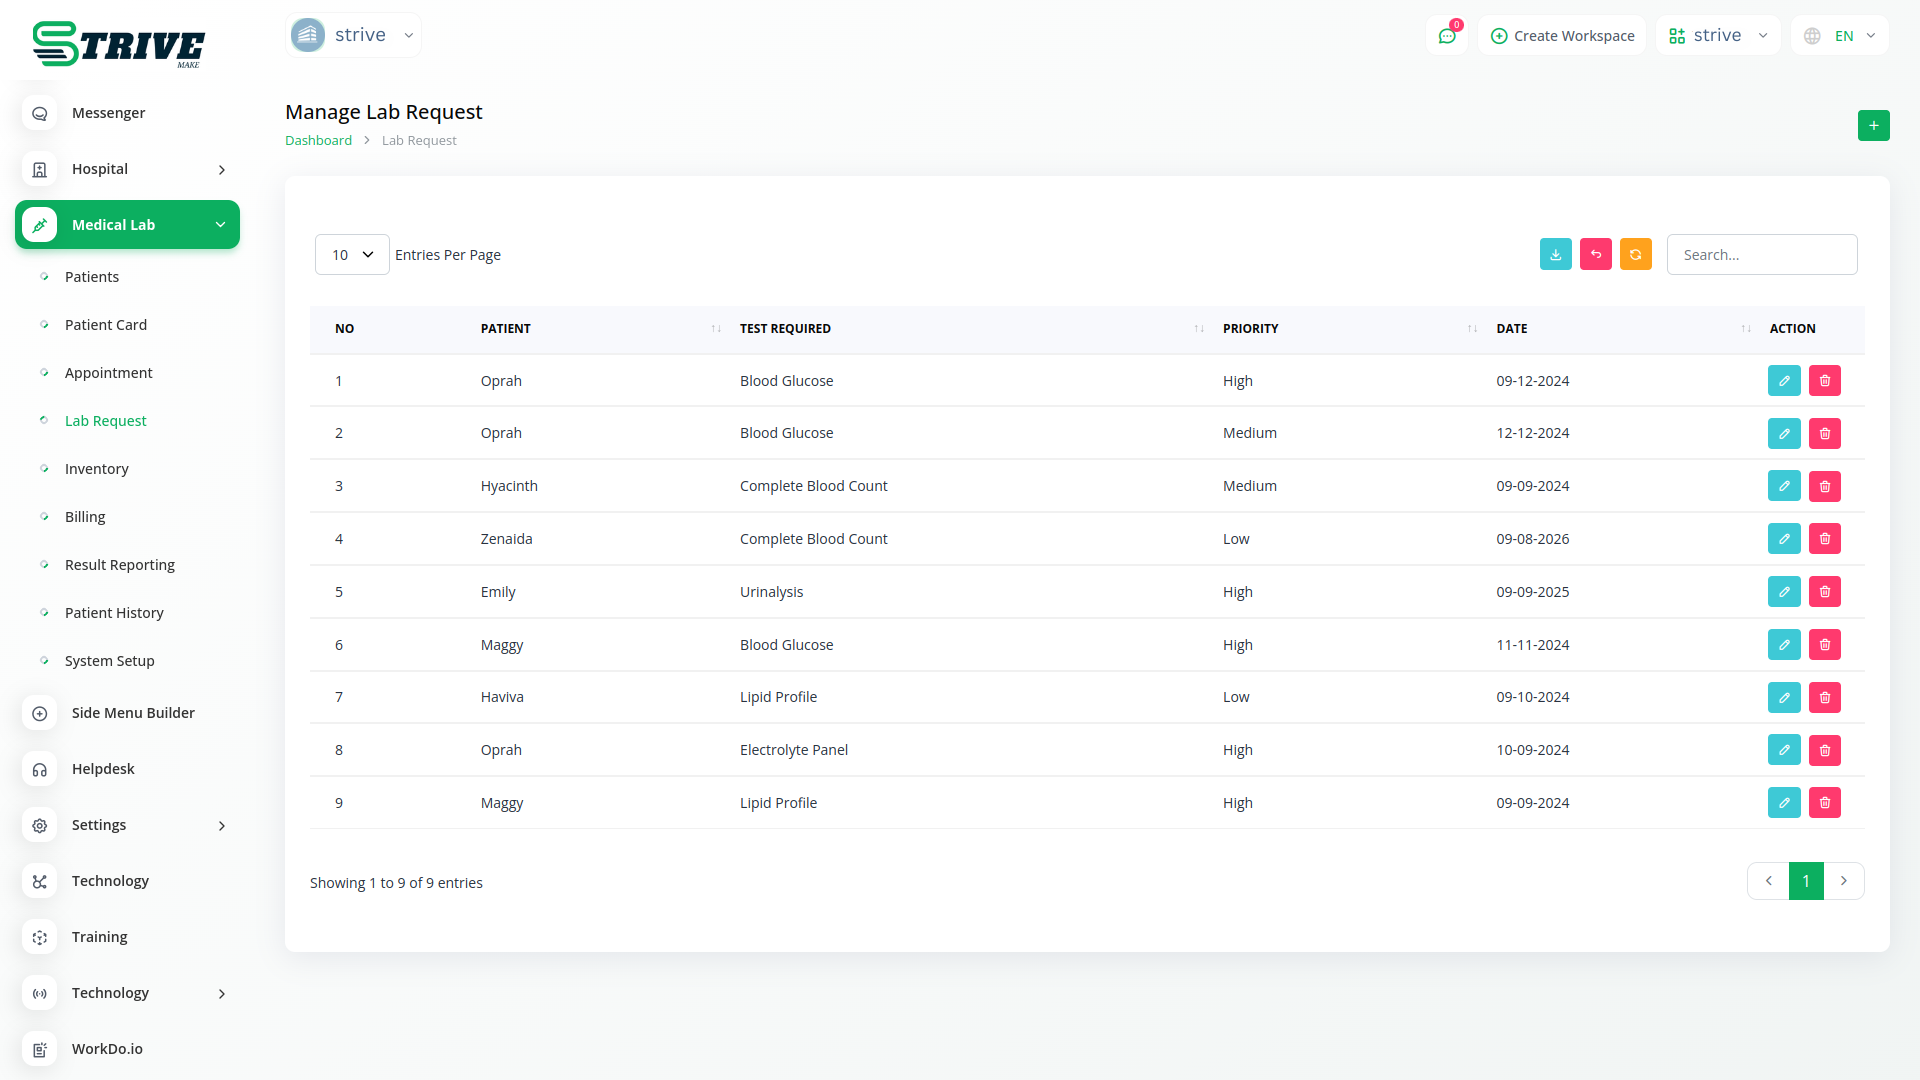Delete the Emily Urinalysis lab request

tap(1824, 592)
